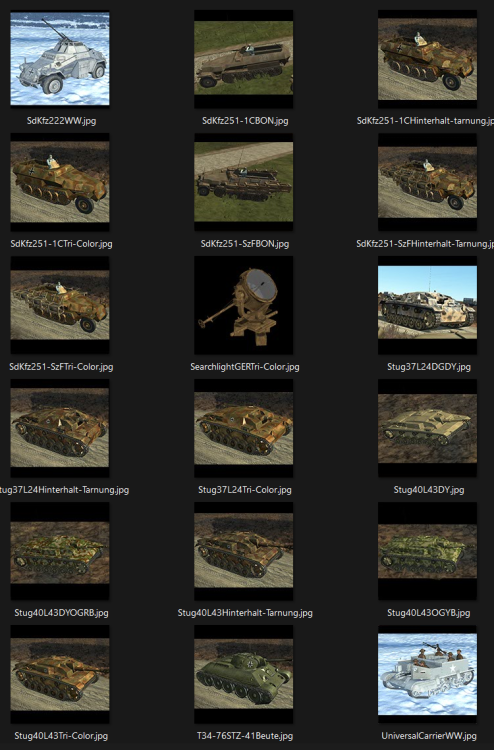The height and width of the screenshot is (750, 494).
Task: Open the SdKfz251-1CBON.jpg thumbnail
Action: 243,59
